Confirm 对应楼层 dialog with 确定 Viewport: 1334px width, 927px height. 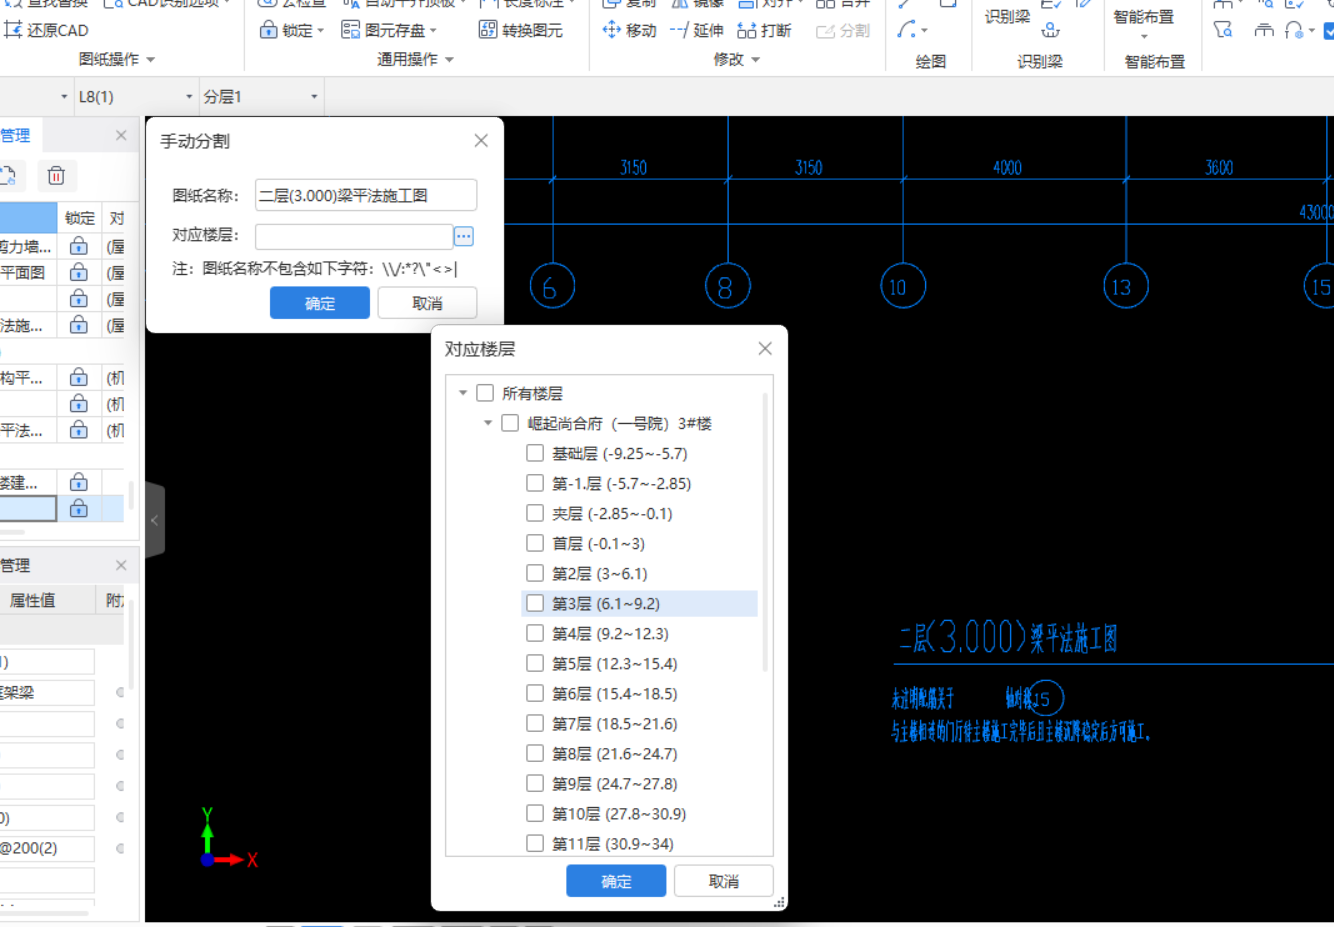point(616,881)
